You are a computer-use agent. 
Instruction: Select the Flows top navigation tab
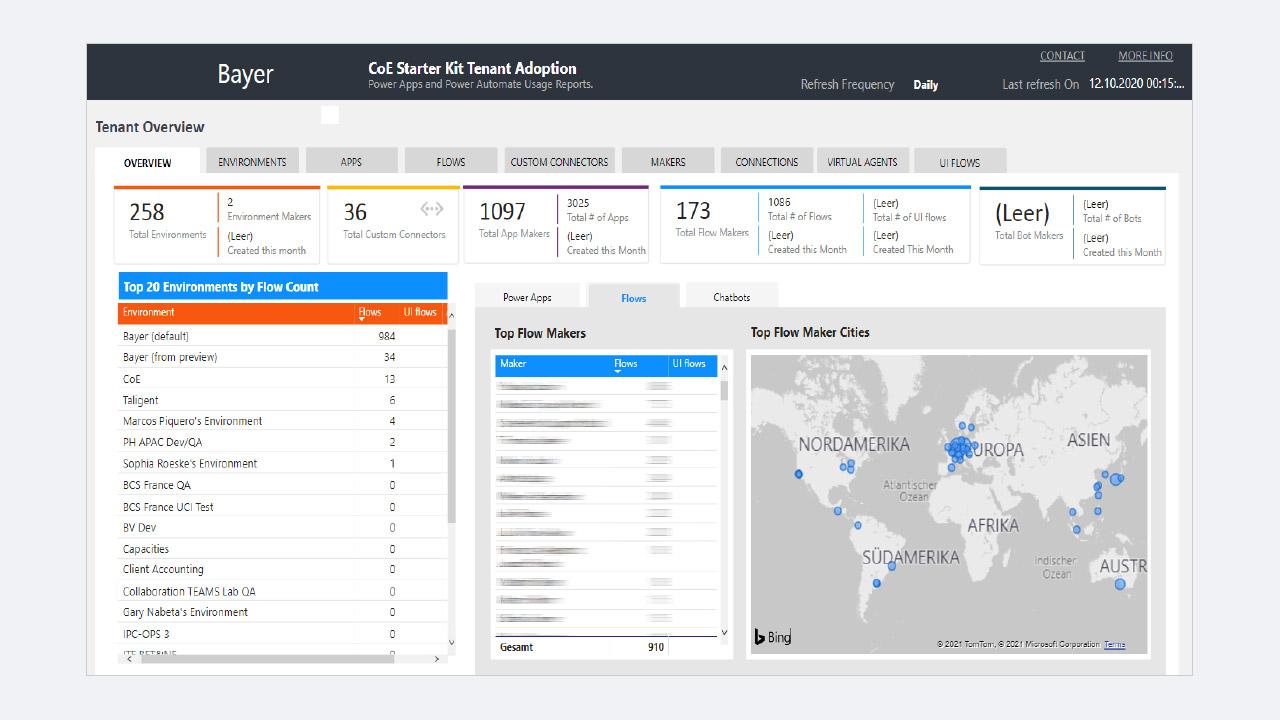pyautogui.click(x=451, y=161)
